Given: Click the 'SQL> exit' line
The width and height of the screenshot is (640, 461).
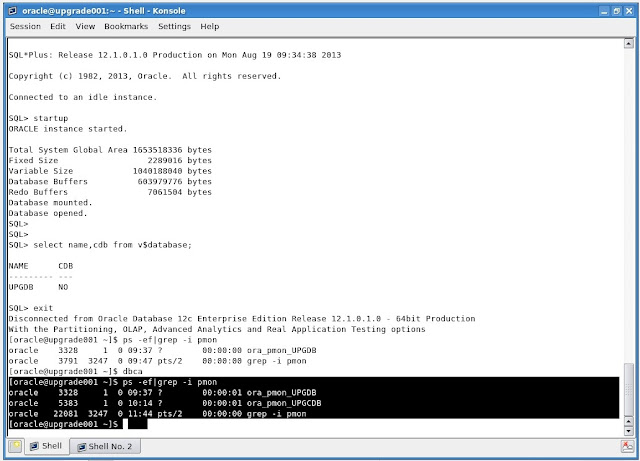Looking at the screenshot, I should click(x=31, y=308).
